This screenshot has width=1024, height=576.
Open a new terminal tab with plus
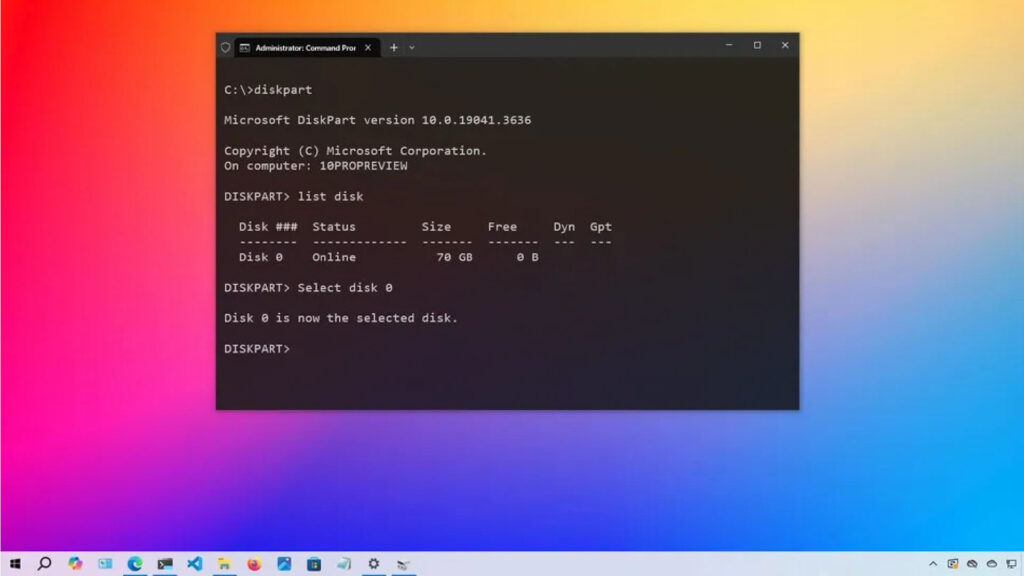tap(393, 47)
